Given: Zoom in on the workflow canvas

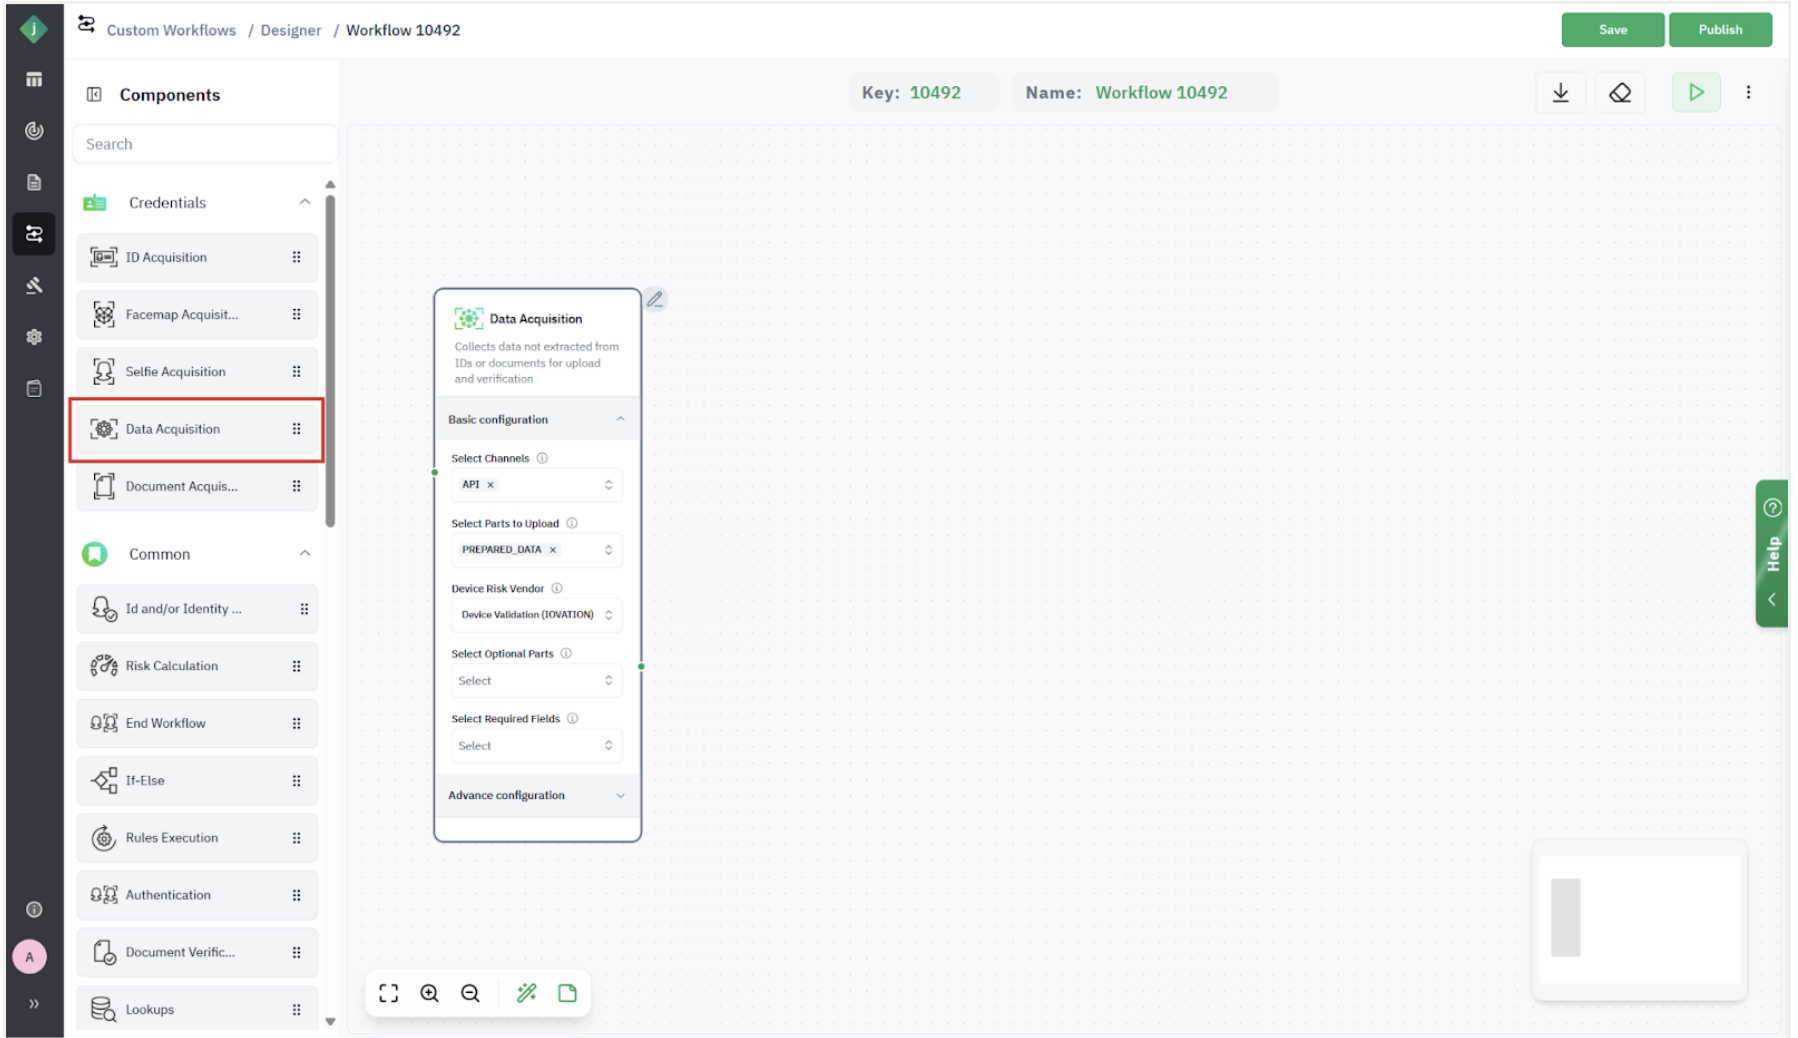Looking at the screenshot, I should click(x=430, y=993).
